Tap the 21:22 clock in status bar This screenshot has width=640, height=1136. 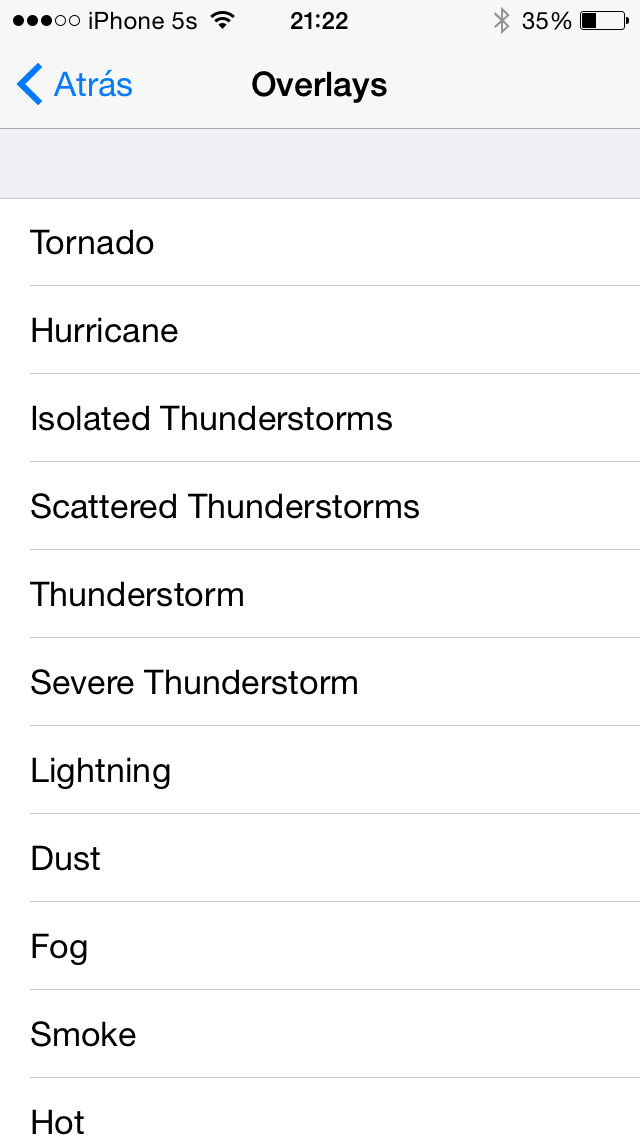[x=319, y=20]
